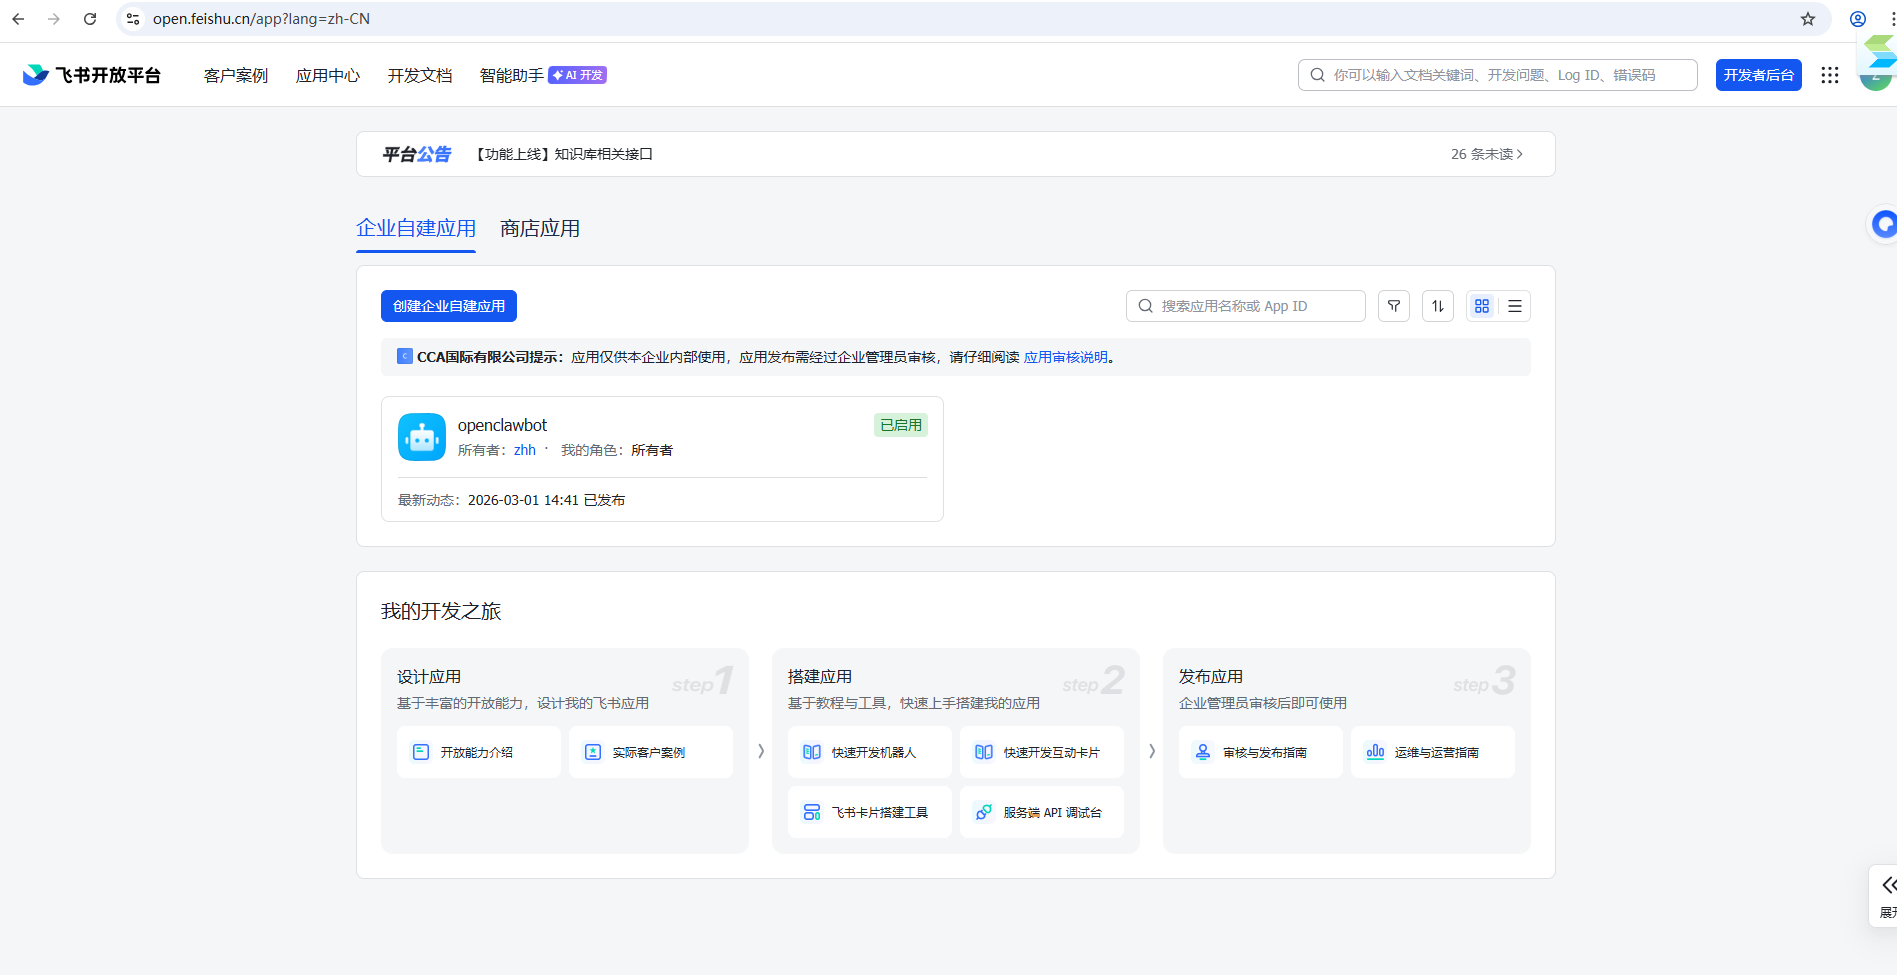
Task: Open the openclawbot app title
Action: (502, 425)
